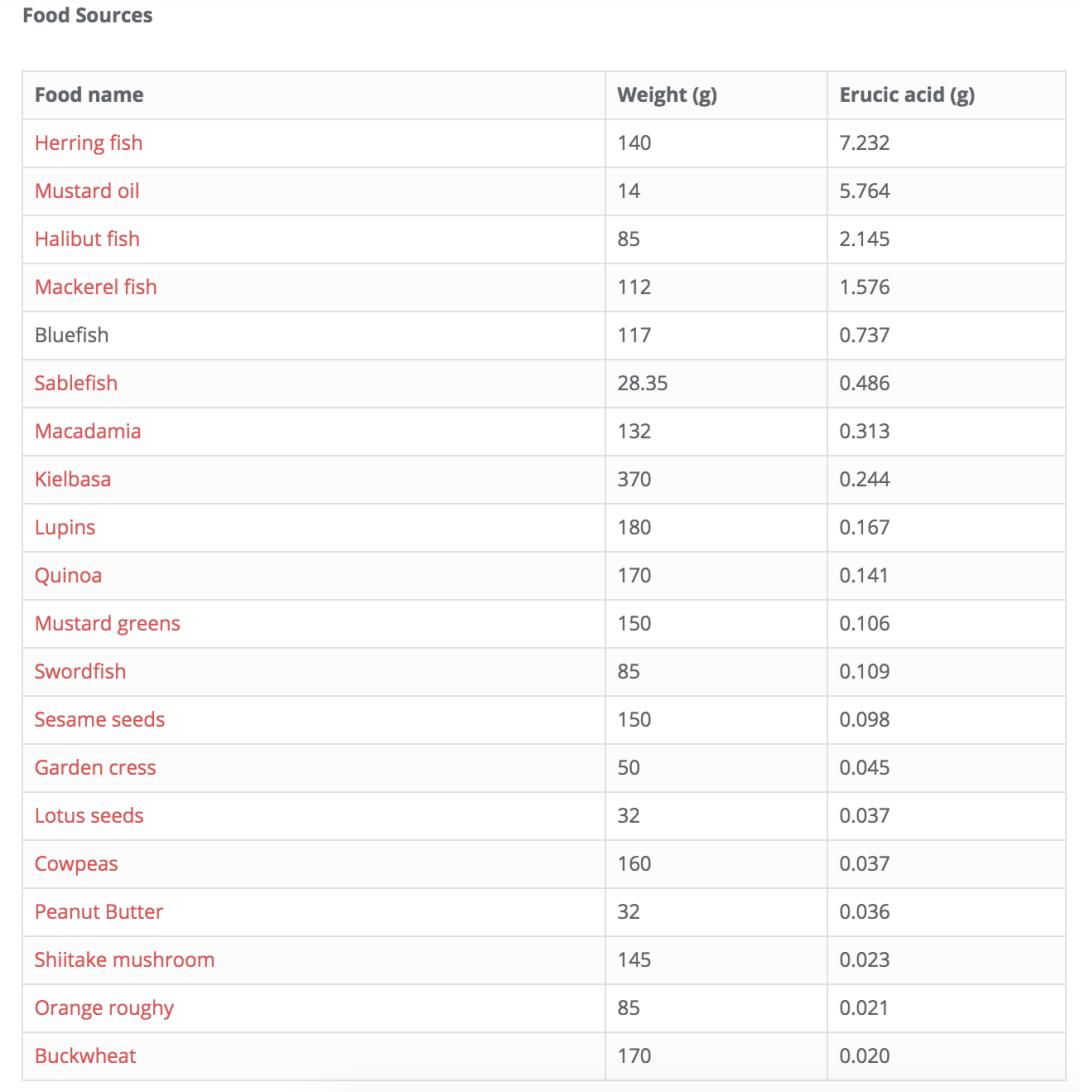Open the Herring fish link

pos(88,143)
